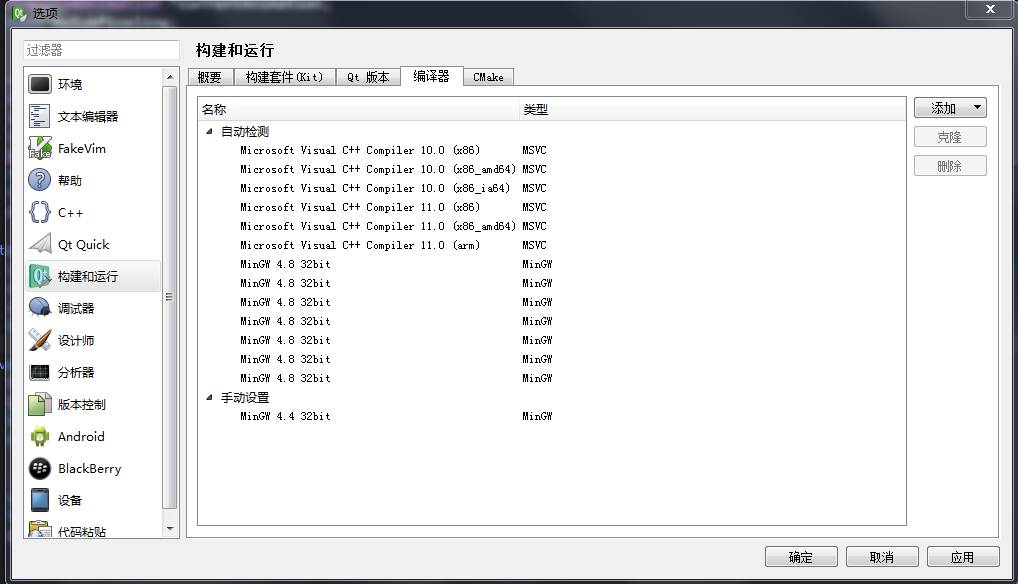1018x584 pixels.
Task: Open the 文本编辑器 text editor settings icon
Action: coord(40,116)
